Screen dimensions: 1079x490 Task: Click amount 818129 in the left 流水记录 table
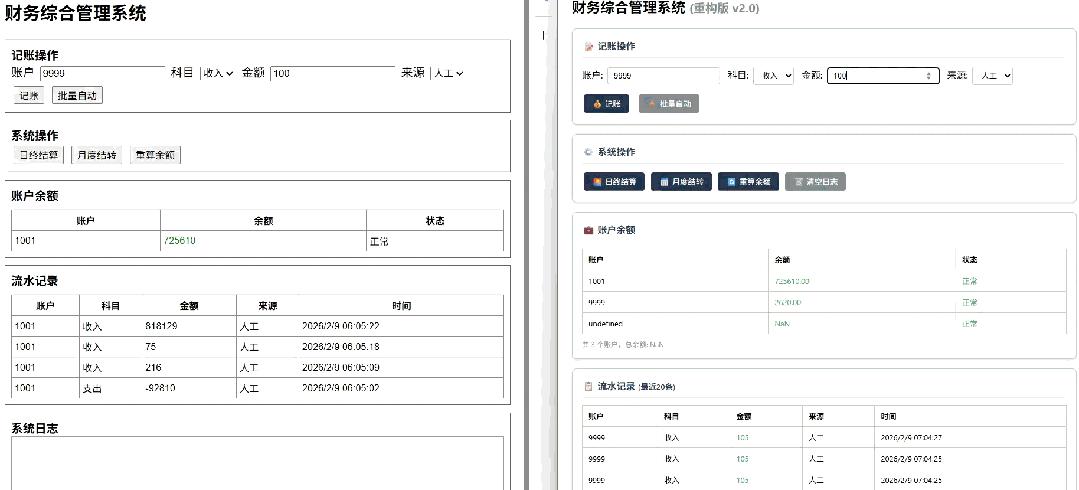[x=161, y=326]
